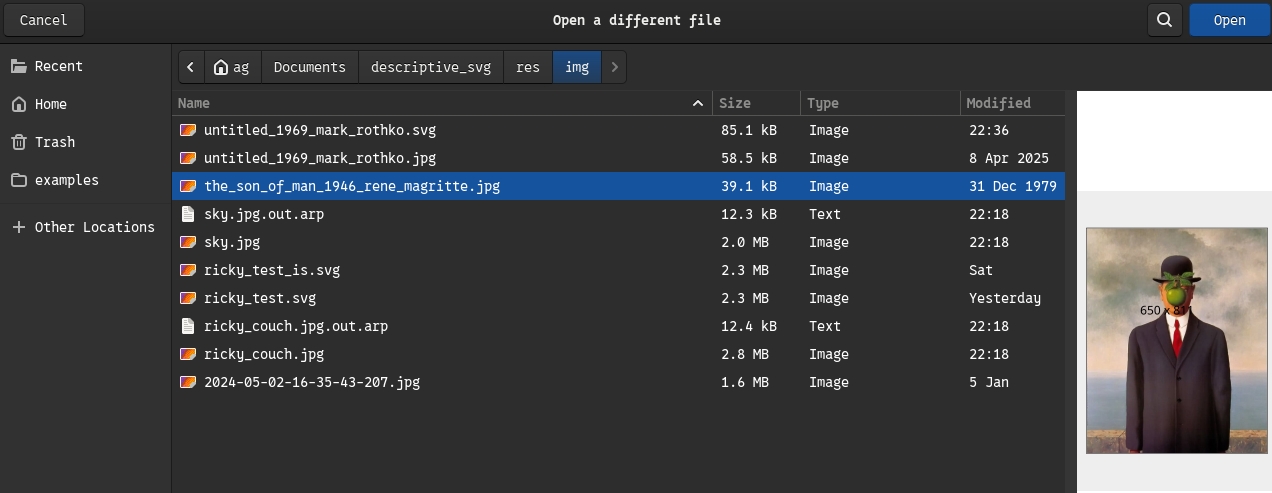1272x493 pixels.
Task: Click the Open button
Action: (1229, 20)
